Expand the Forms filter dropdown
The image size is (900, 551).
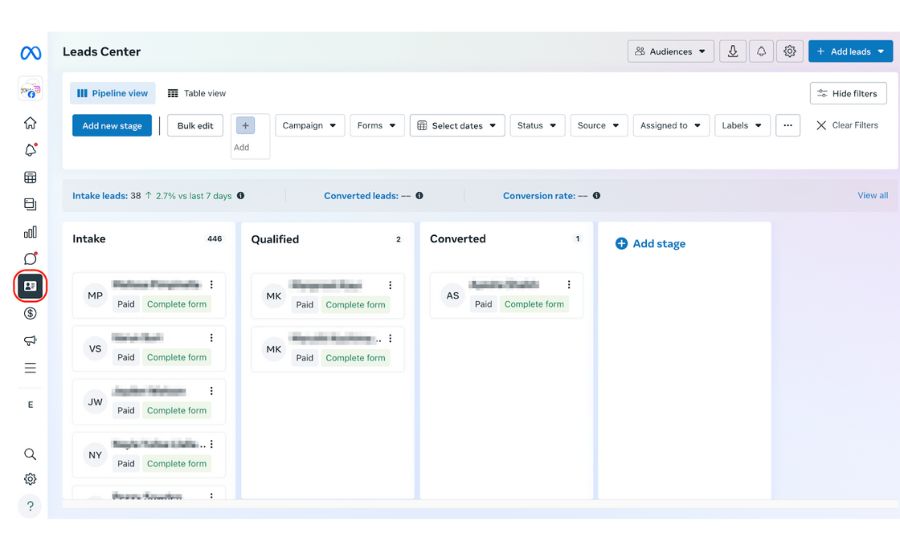point(377,125)
